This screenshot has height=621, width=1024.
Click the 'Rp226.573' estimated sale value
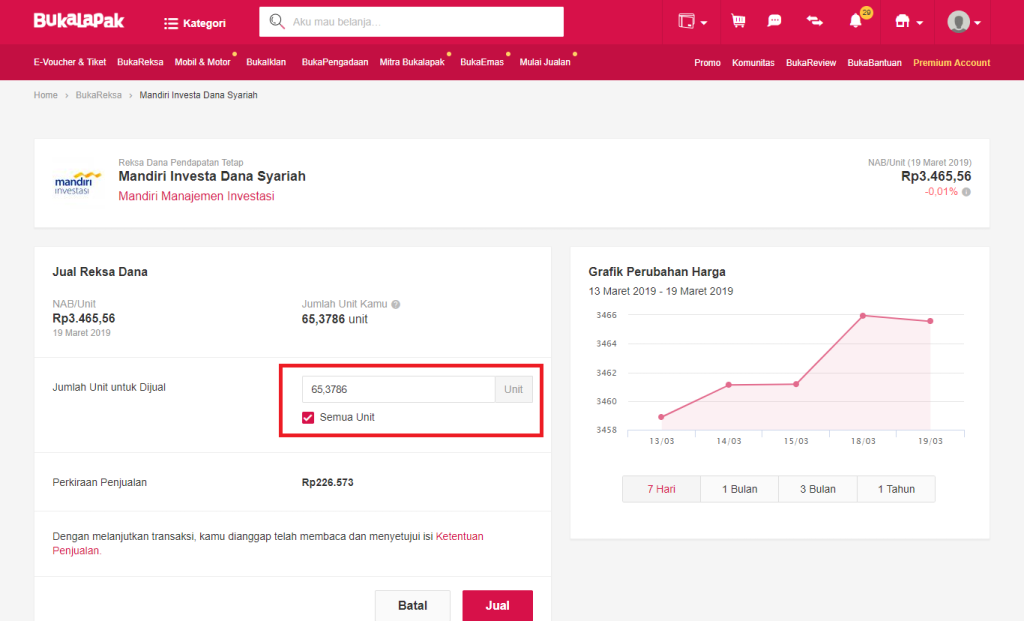(327, 483)
